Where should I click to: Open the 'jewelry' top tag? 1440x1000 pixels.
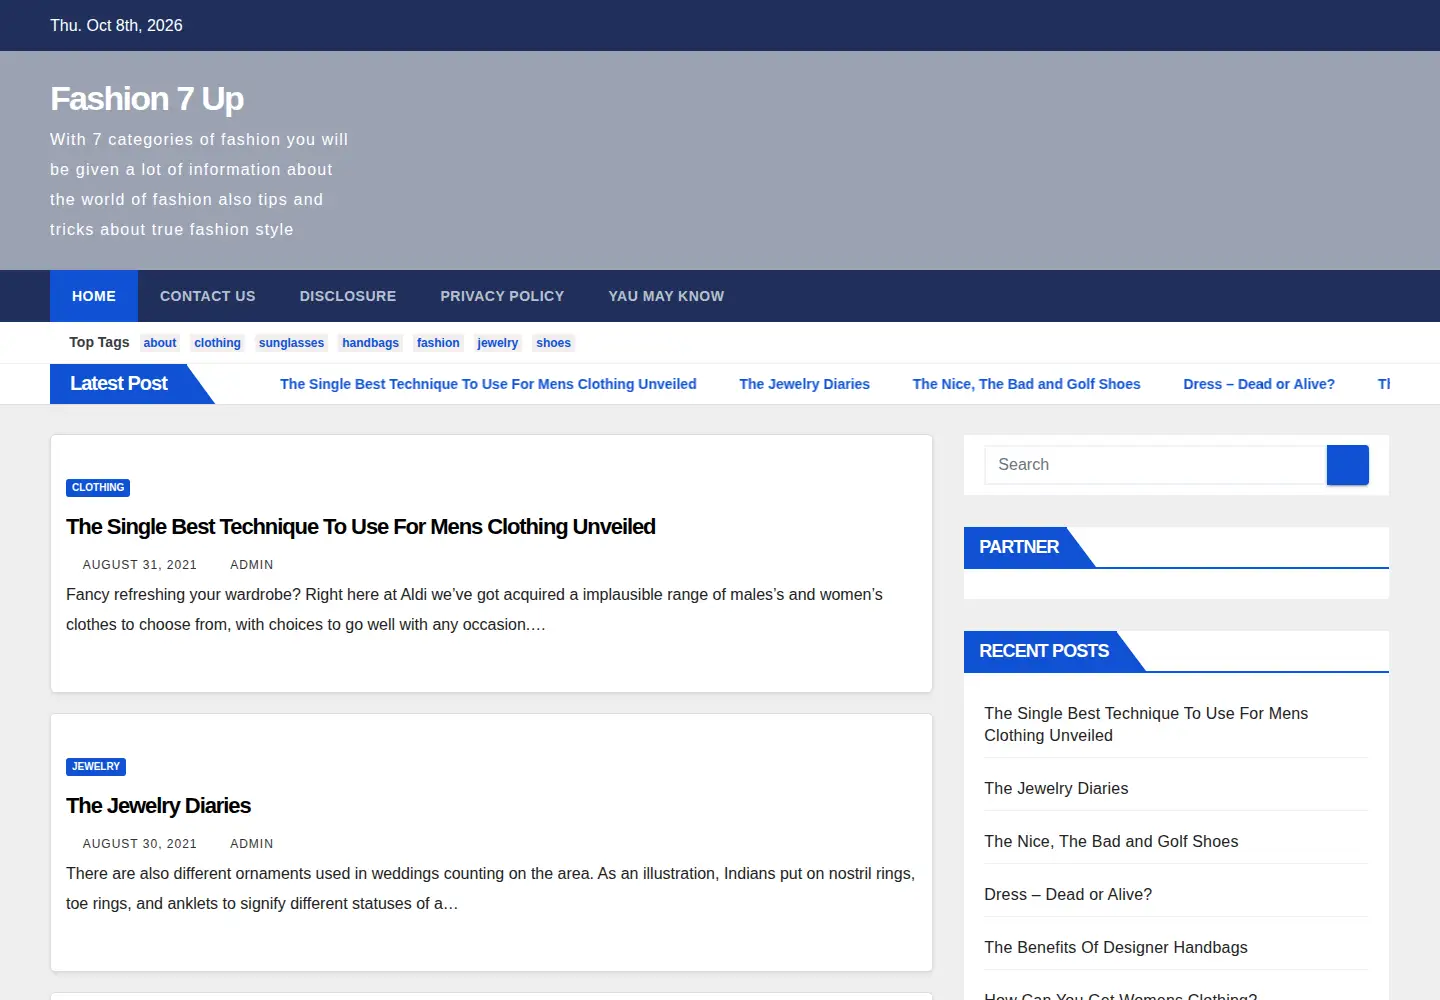click(497, 343)
